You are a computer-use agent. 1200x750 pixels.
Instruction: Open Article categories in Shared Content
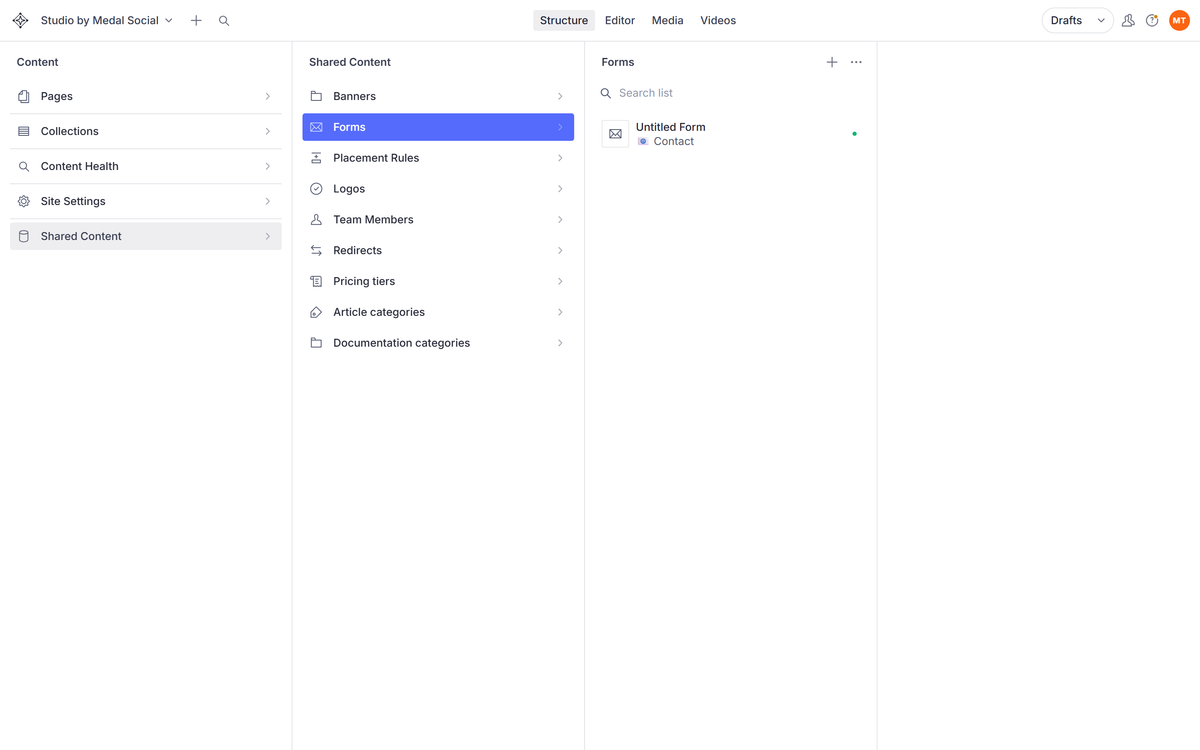tap(438, 313)
